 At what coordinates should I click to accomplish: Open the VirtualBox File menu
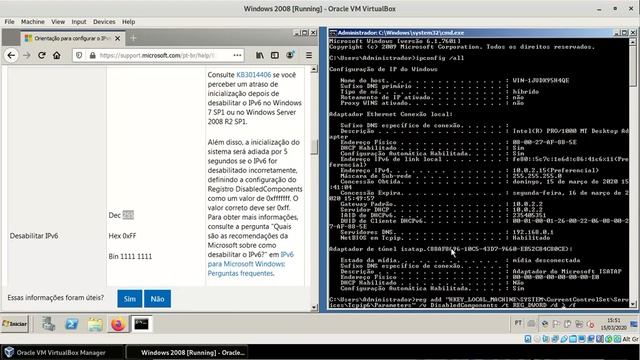click(x=9, y=22)
